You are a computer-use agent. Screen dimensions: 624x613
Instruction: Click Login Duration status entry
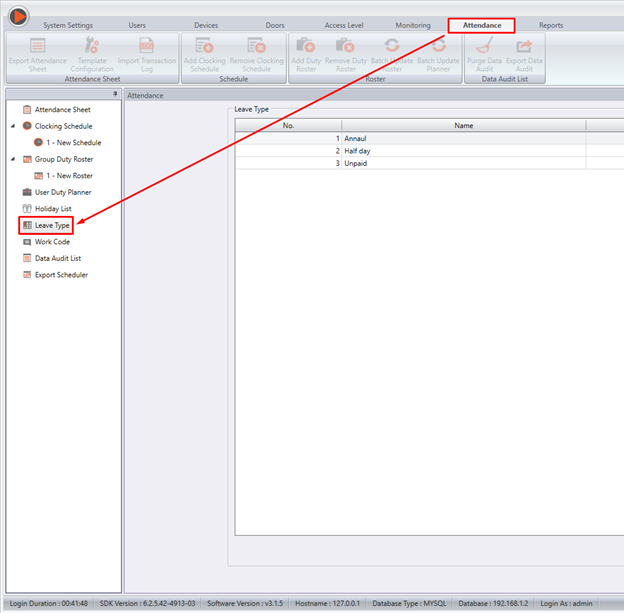click(49, 603)
